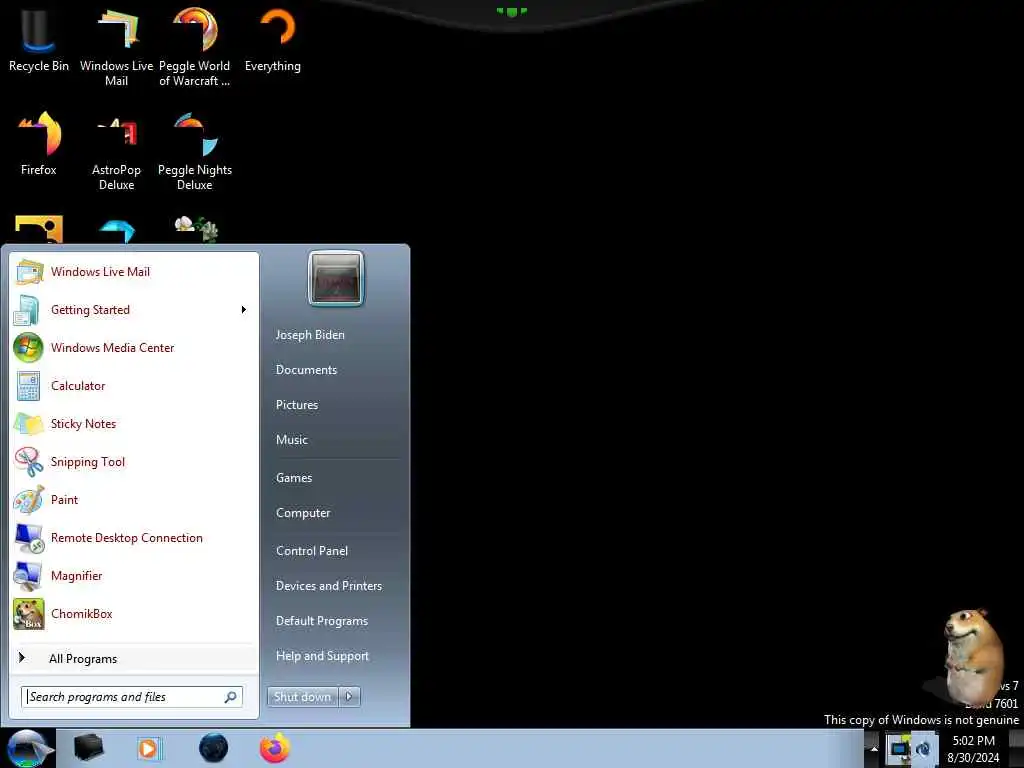The height and width of the screenshot is (768, 1024).
Task: Open Sticky Notes from Start menu
Action: tap(135, 423)
